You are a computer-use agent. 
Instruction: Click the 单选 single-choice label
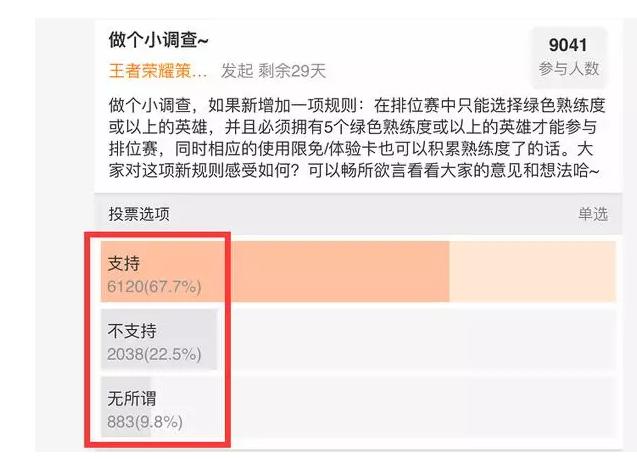click(x=592, y=214)
